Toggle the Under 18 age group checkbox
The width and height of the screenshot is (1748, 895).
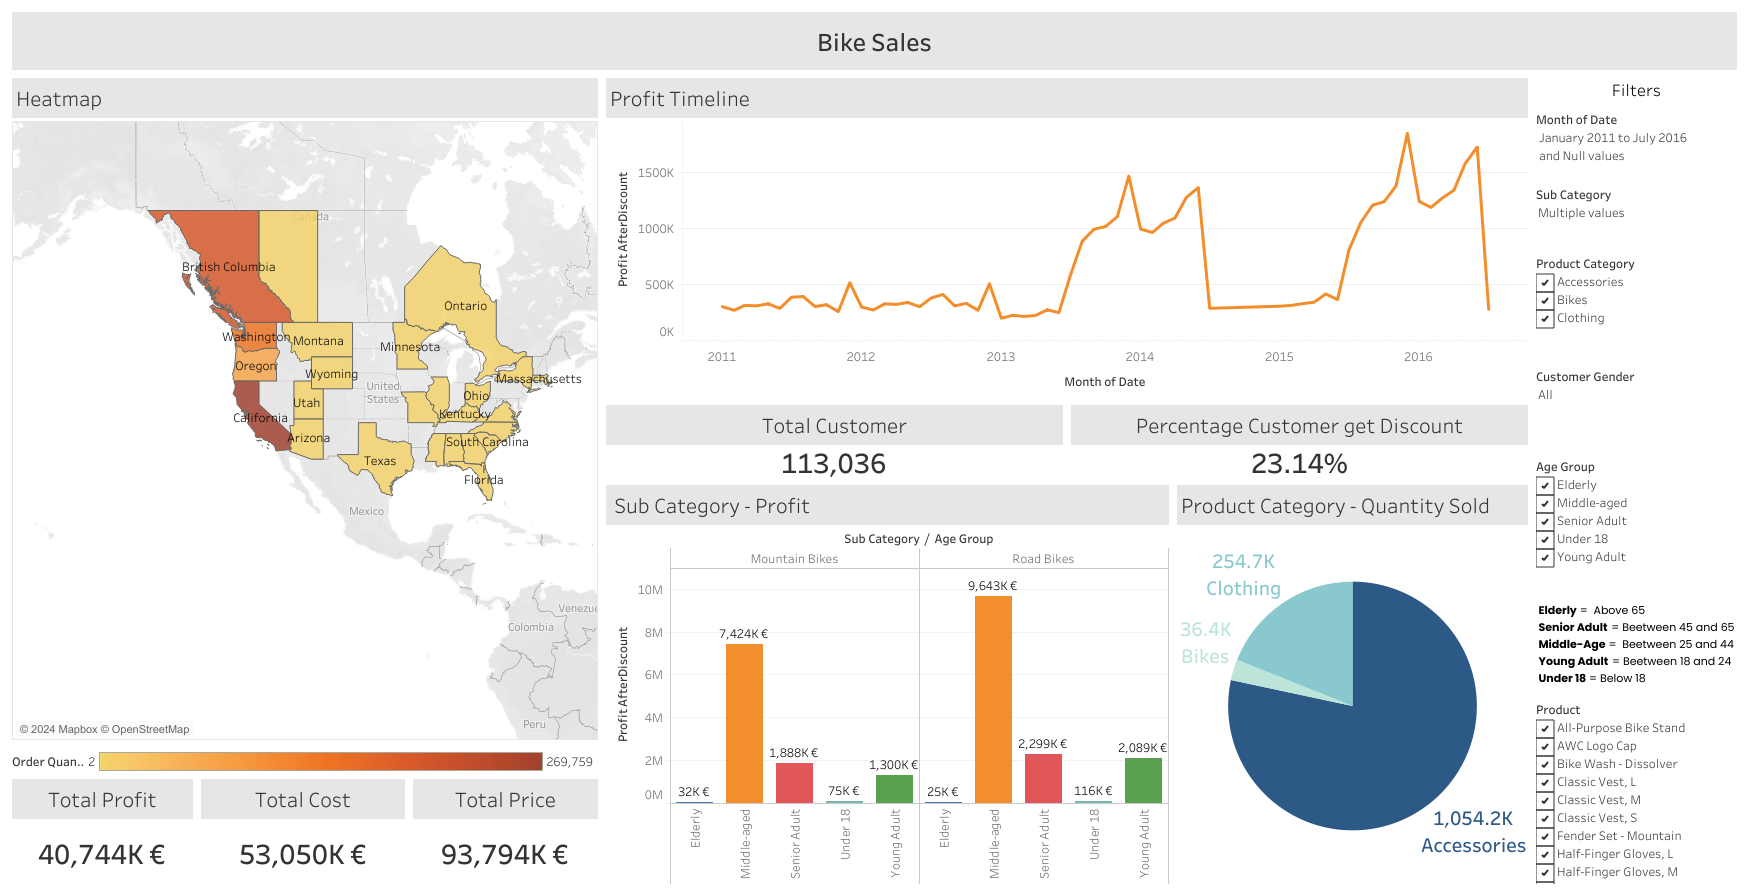pyautogui.click(x=1545, y=540)
